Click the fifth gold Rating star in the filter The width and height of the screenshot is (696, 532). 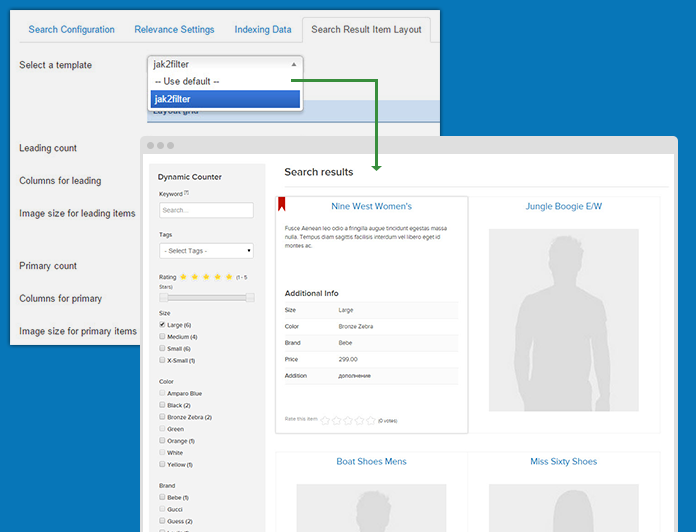(229, 277)
